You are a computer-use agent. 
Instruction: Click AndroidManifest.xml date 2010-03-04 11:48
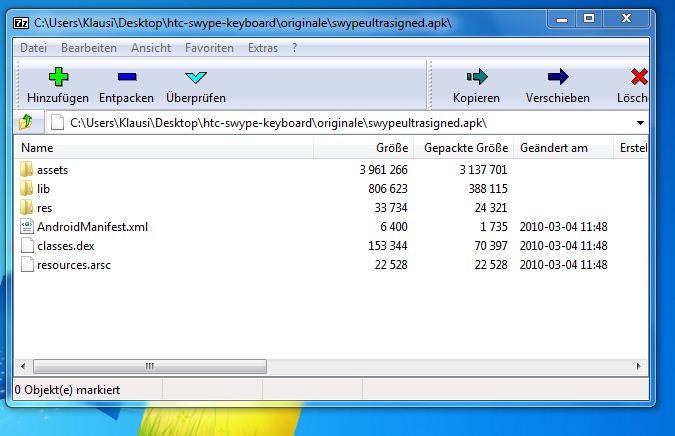[564, 226]
